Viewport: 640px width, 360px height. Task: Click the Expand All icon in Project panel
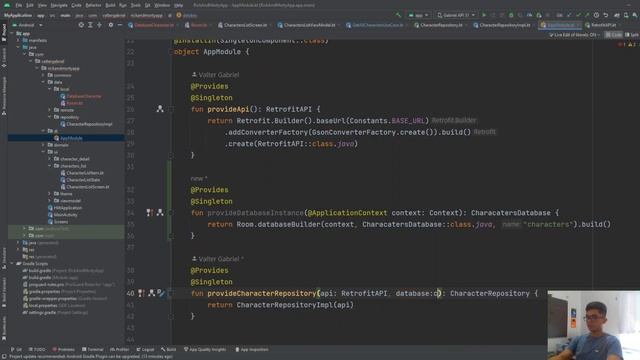click(x=90, y=25)
